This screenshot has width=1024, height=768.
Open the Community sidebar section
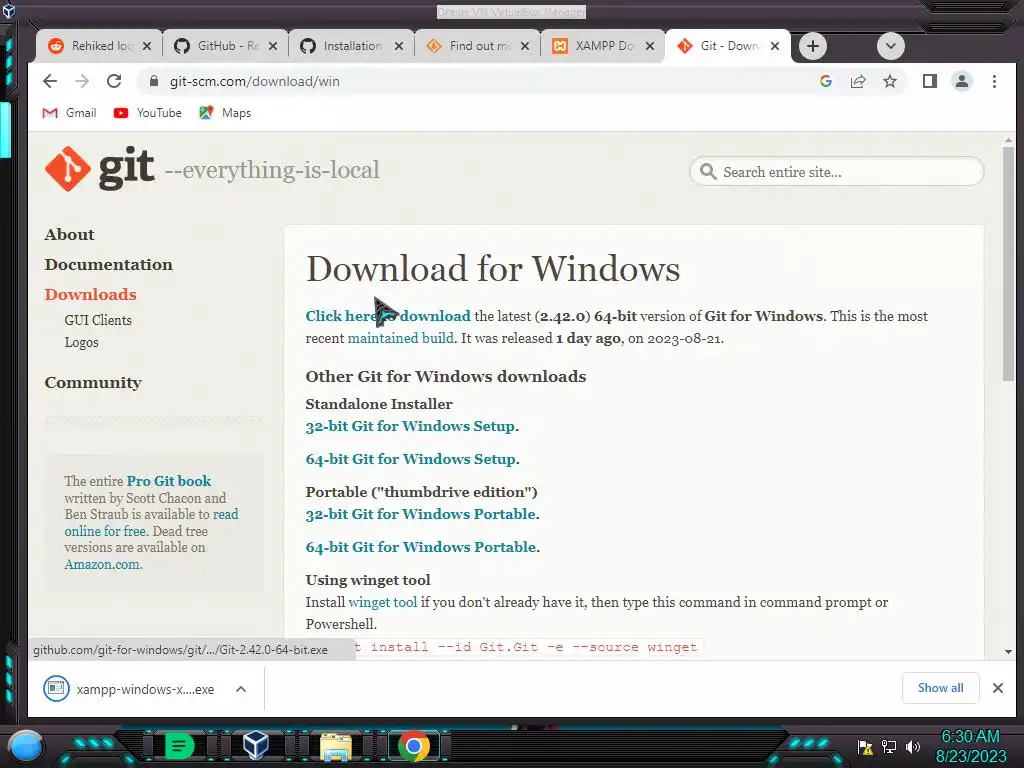[x=93, y=383]
